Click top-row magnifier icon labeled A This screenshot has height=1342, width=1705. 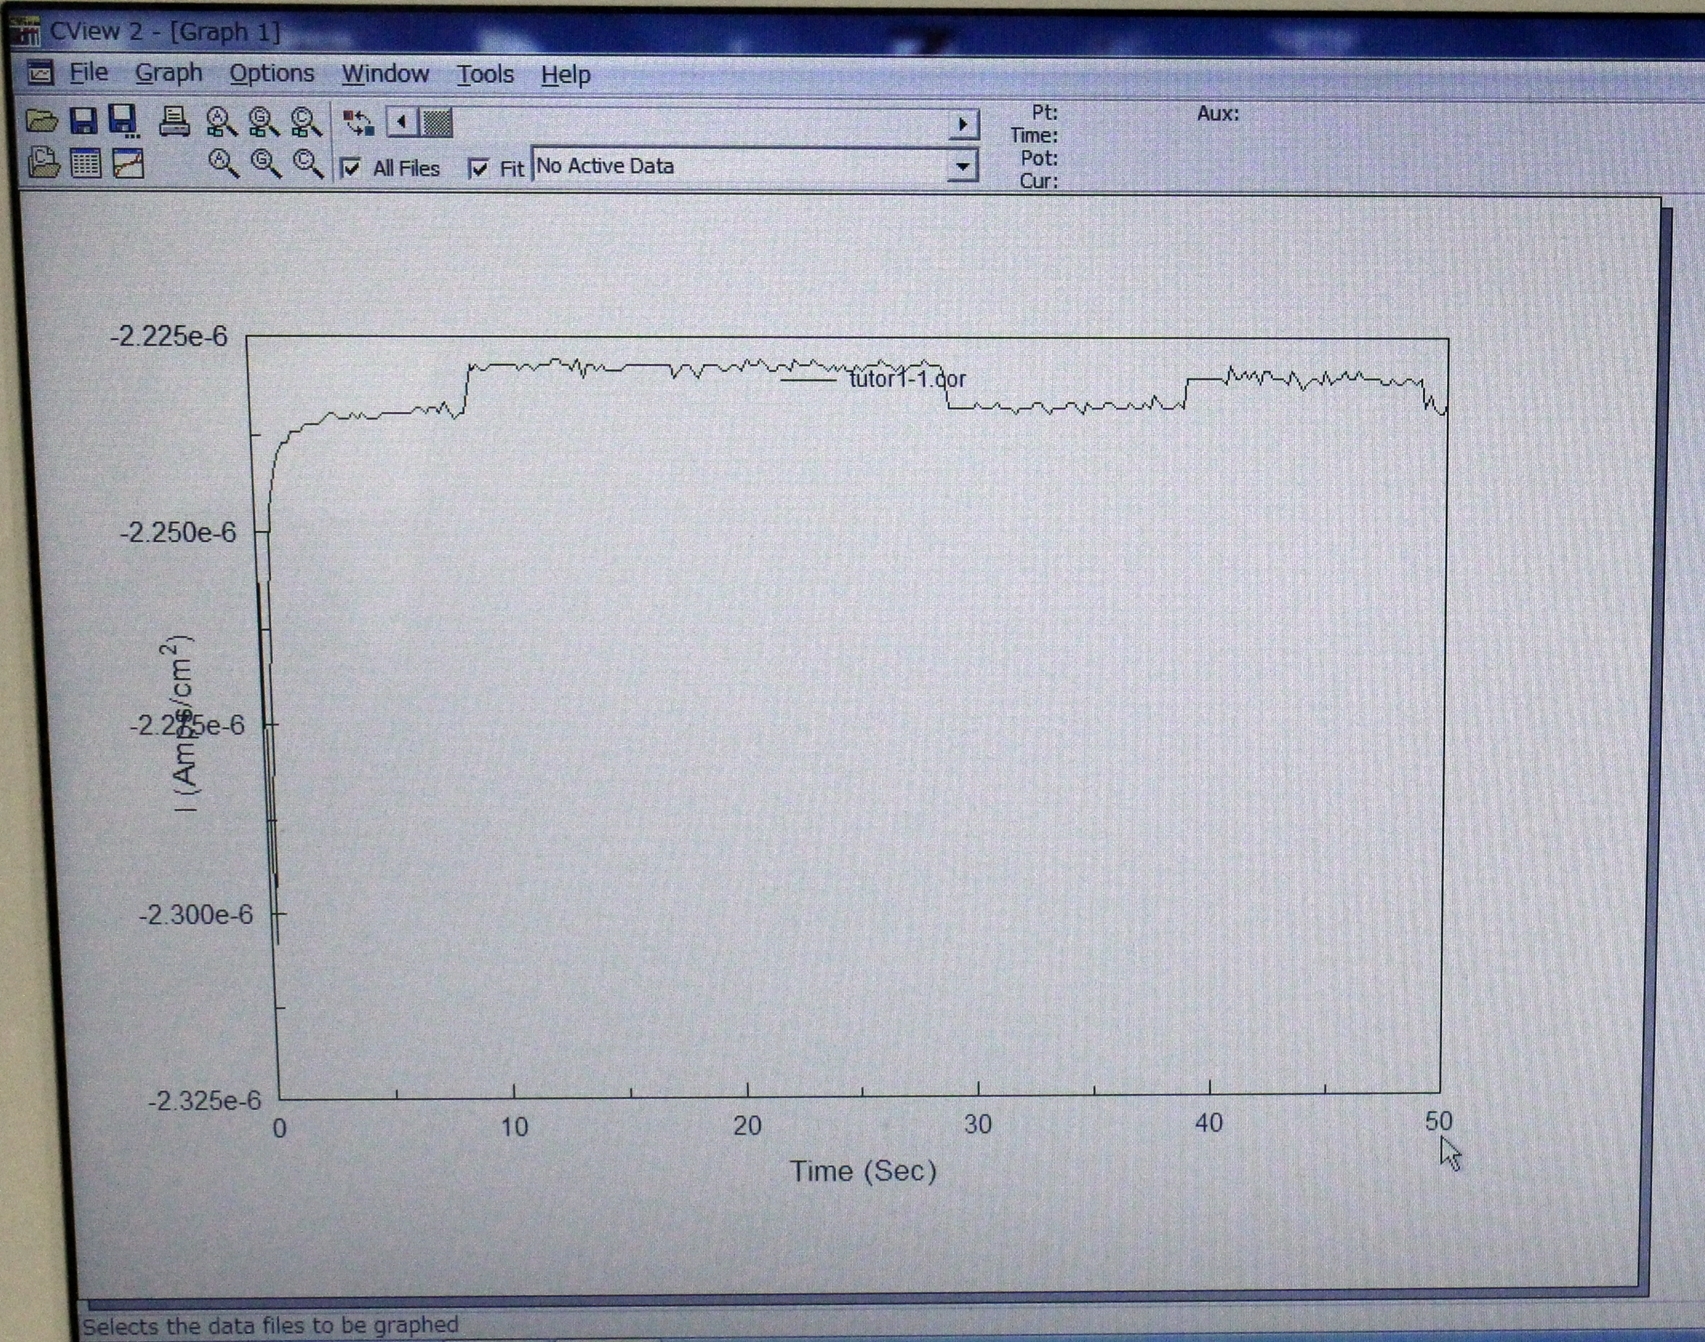coord(220,122)
